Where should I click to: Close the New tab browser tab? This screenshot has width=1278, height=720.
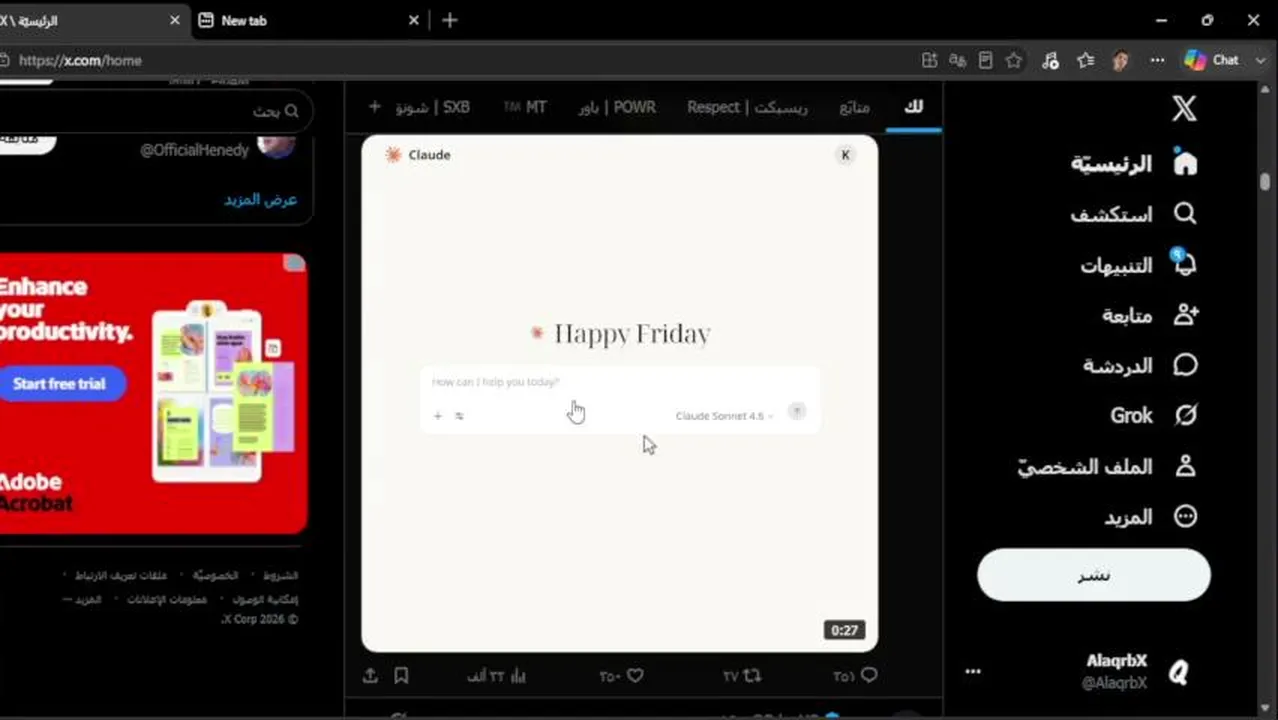click(414, 20)
